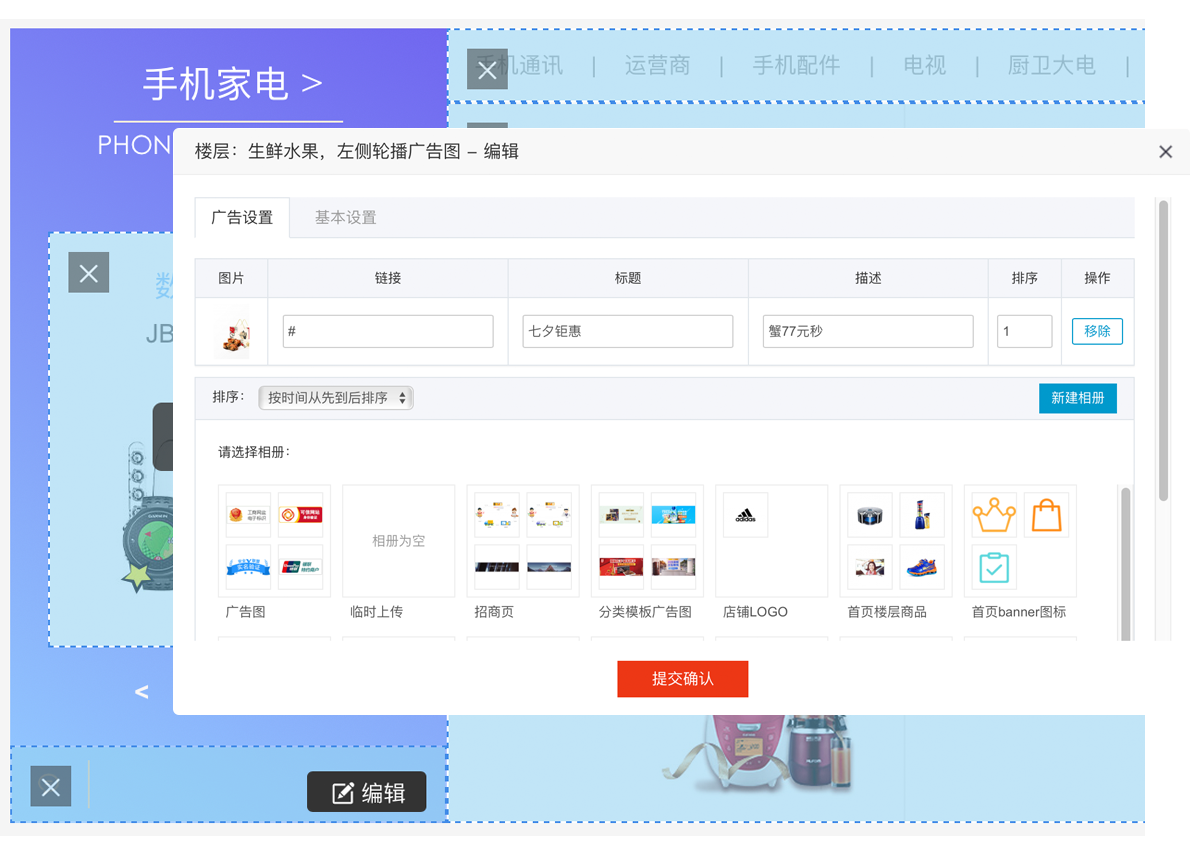Open the 分类模板广告图 album
Image resolution: width=1190 pixels, height=844 pixels.
(x=647, y=541)
